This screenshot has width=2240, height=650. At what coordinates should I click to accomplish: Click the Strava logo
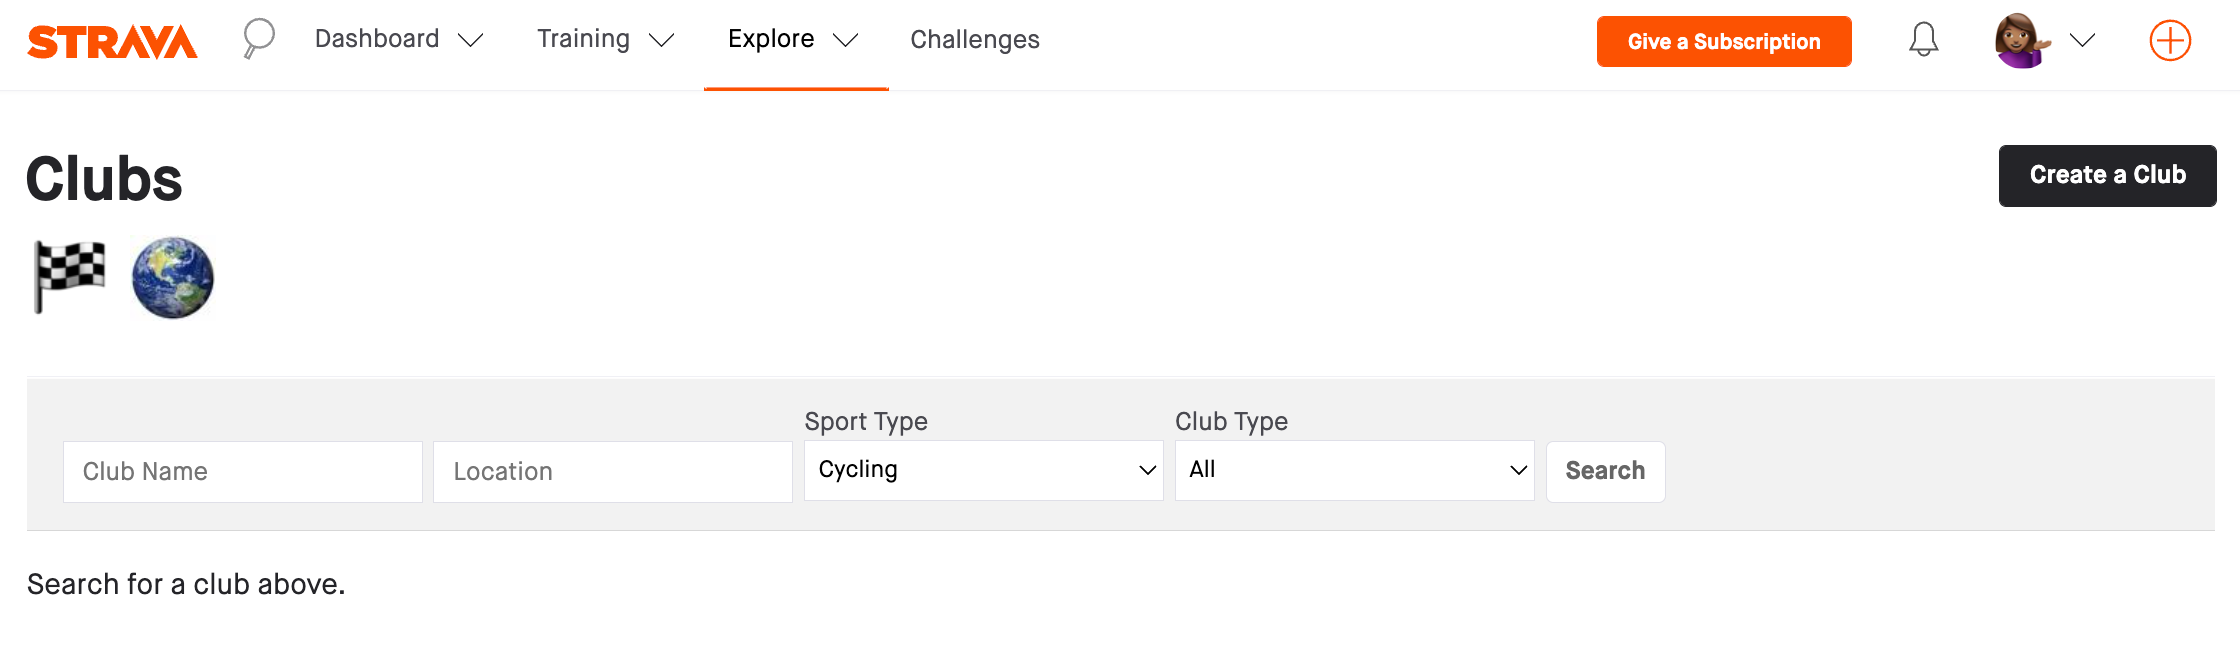pyautogui.click(x=112, y=41)
